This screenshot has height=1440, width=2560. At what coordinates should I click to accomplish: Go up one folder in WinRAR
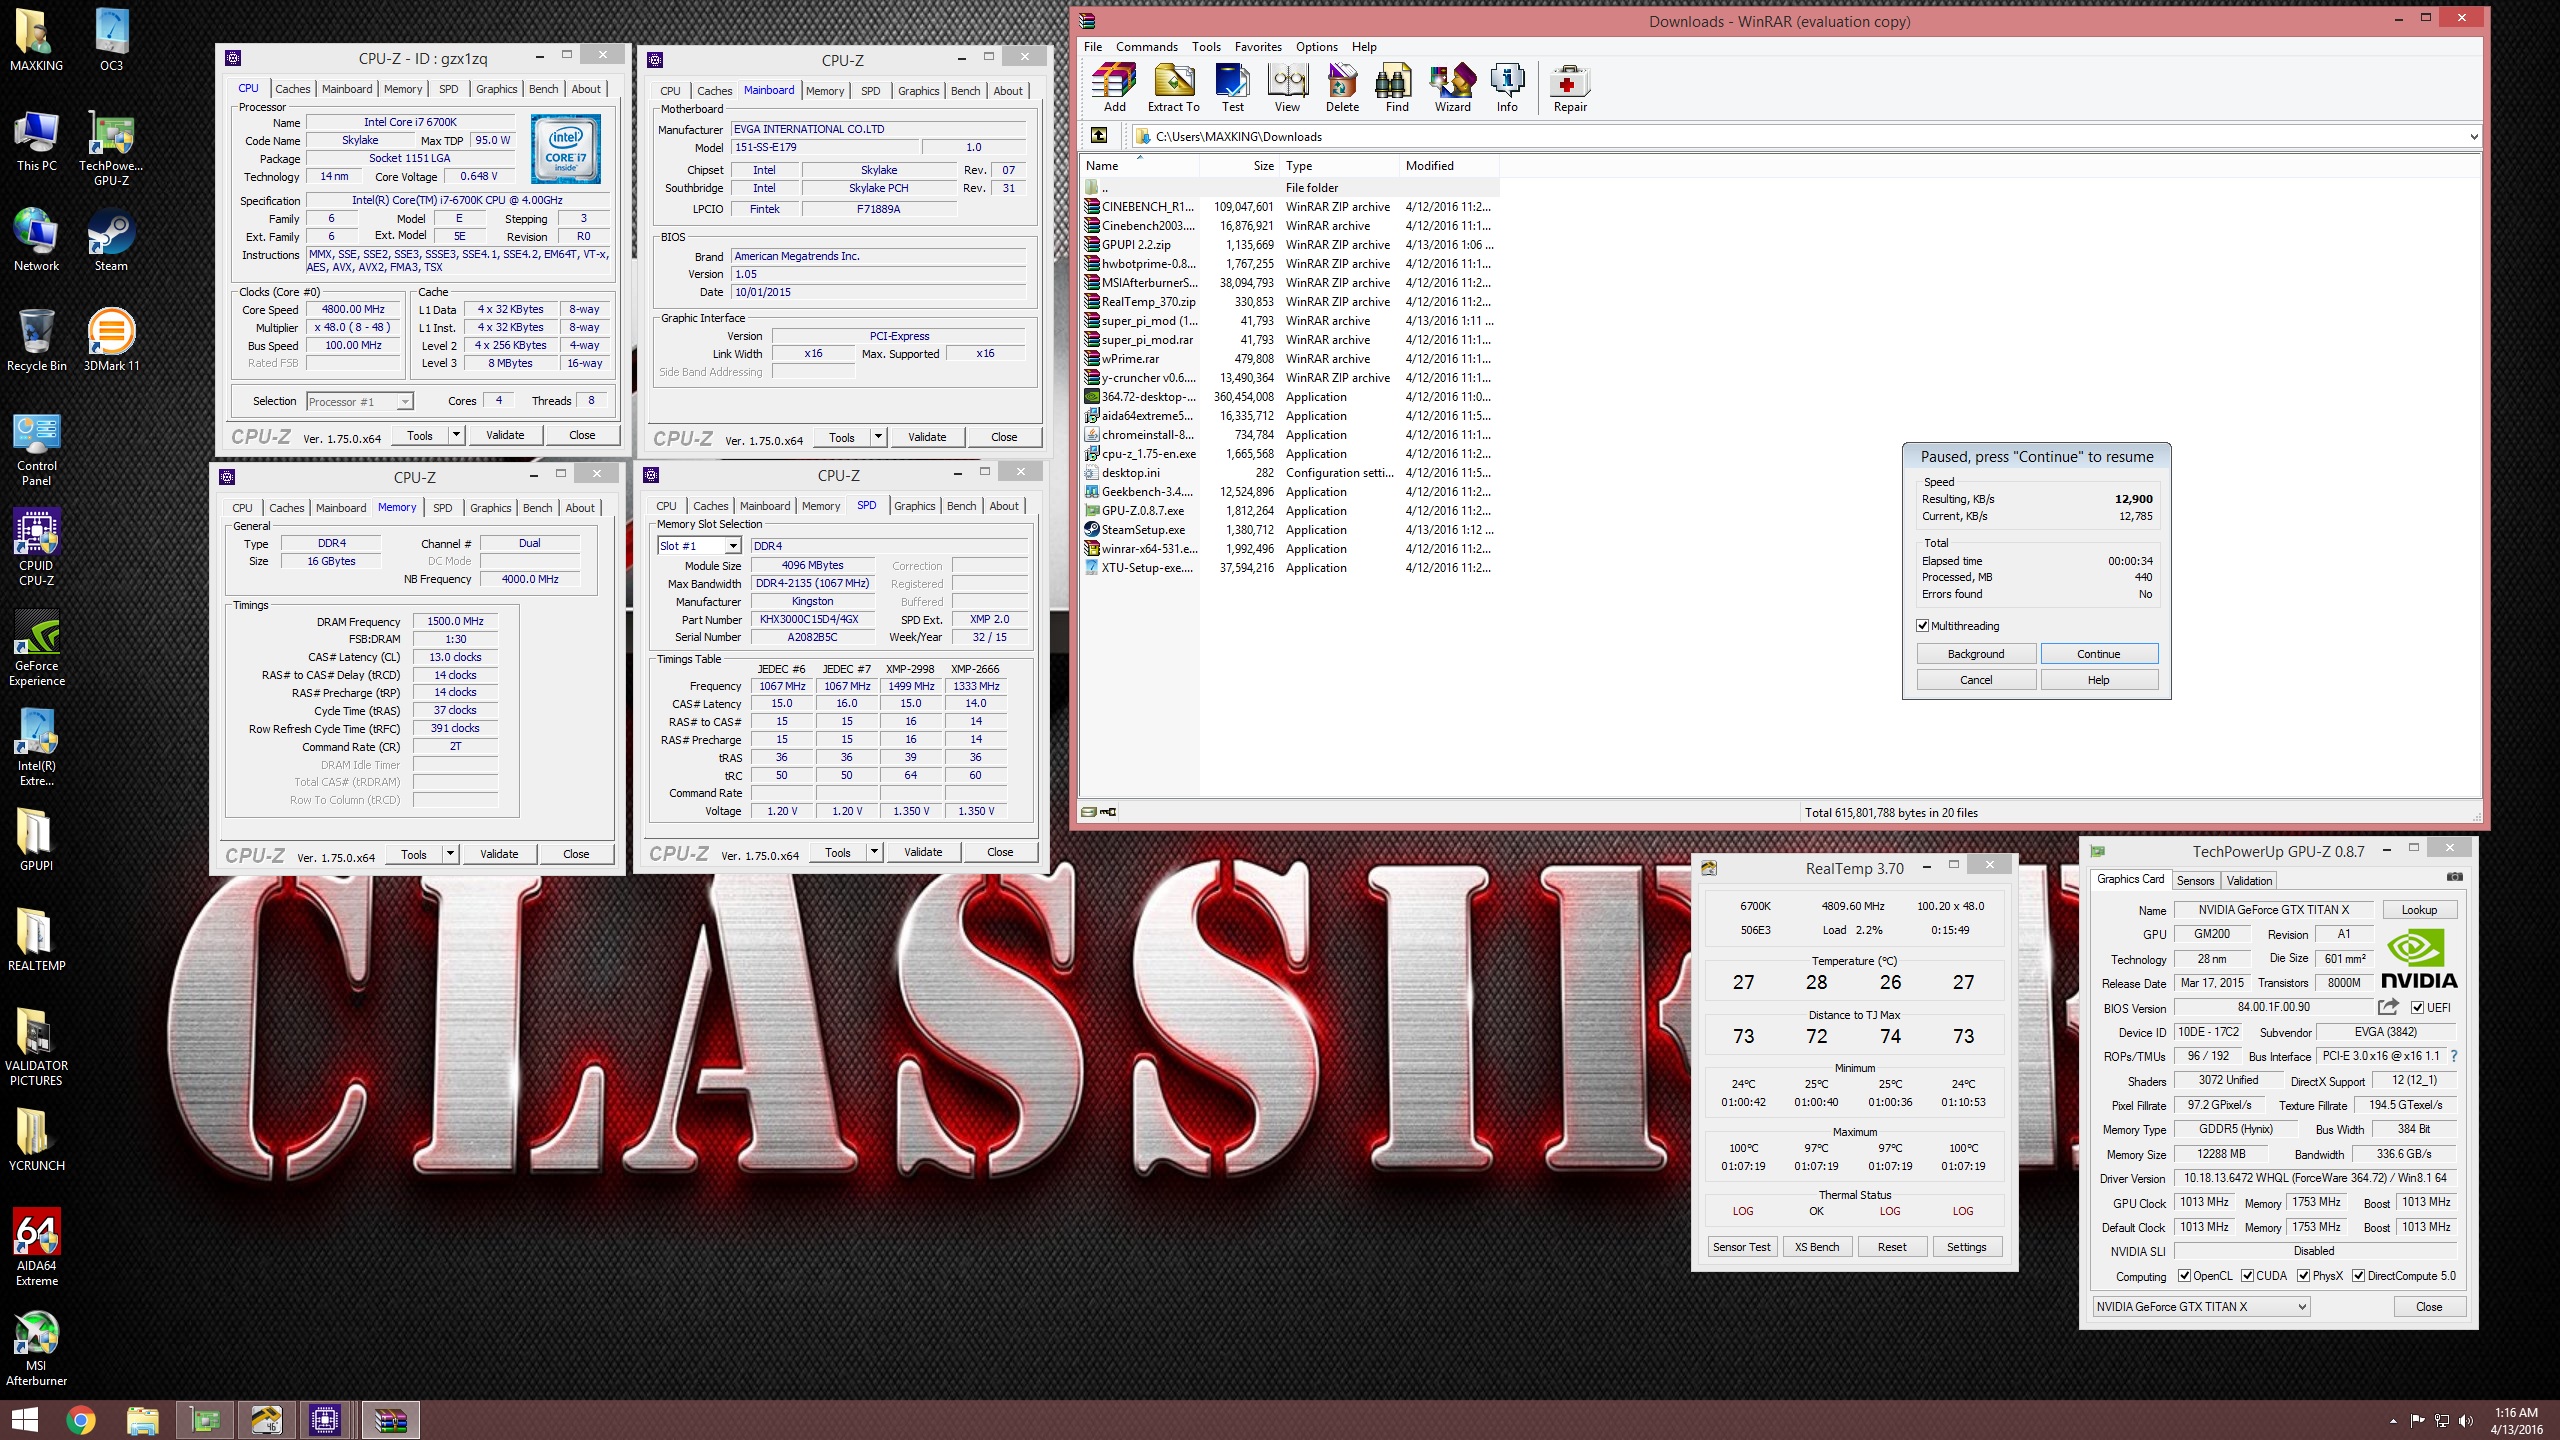pyautogui.click(x=1098, y=136)
